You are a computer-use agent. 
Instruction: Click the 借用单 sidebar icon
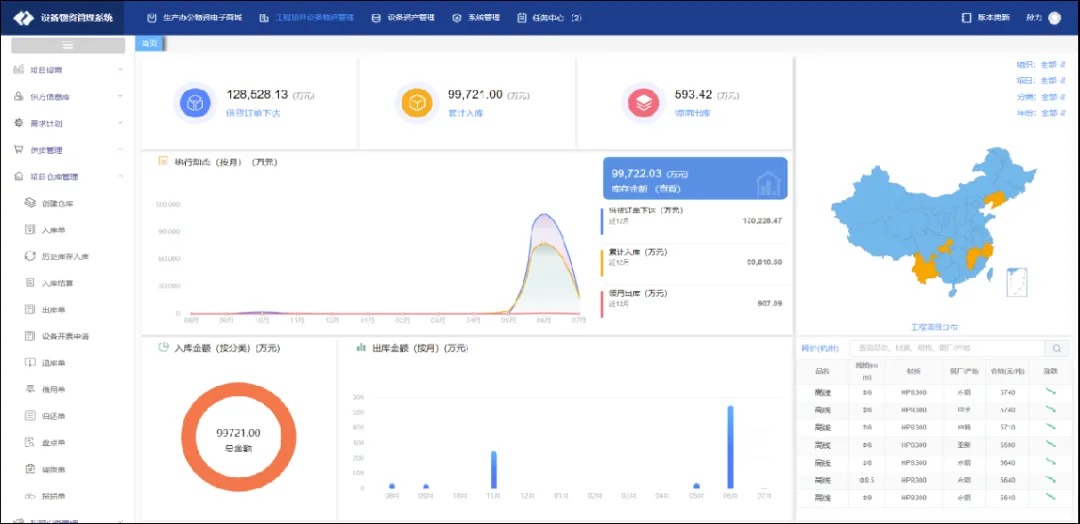pos(30,389)
